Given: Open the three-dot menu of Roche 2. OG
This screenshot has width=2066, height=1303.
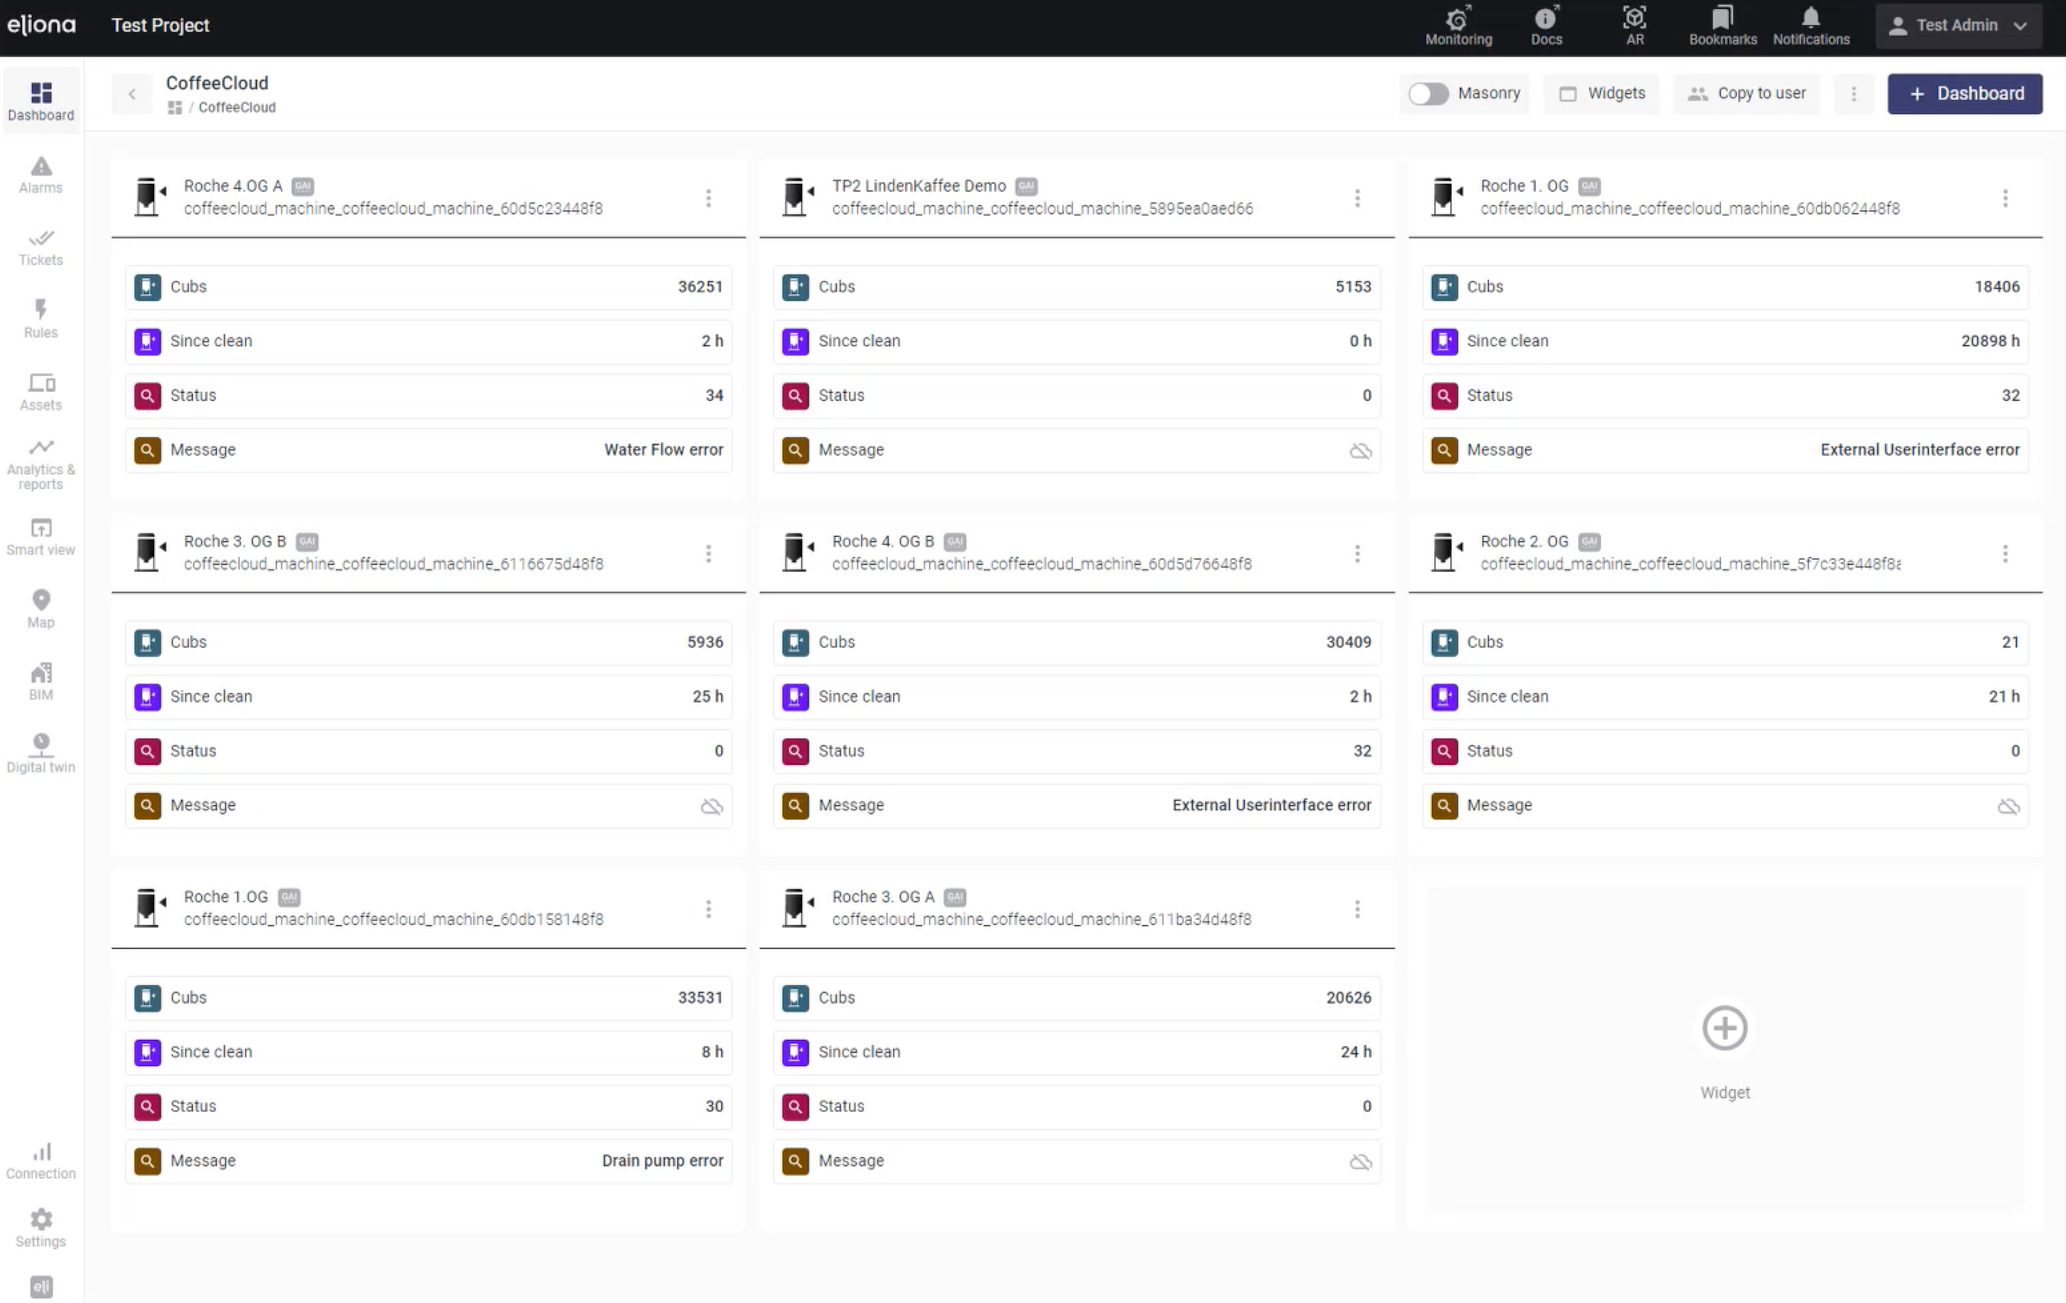Looking at the screenshot, I should (x=2004, y=554).
